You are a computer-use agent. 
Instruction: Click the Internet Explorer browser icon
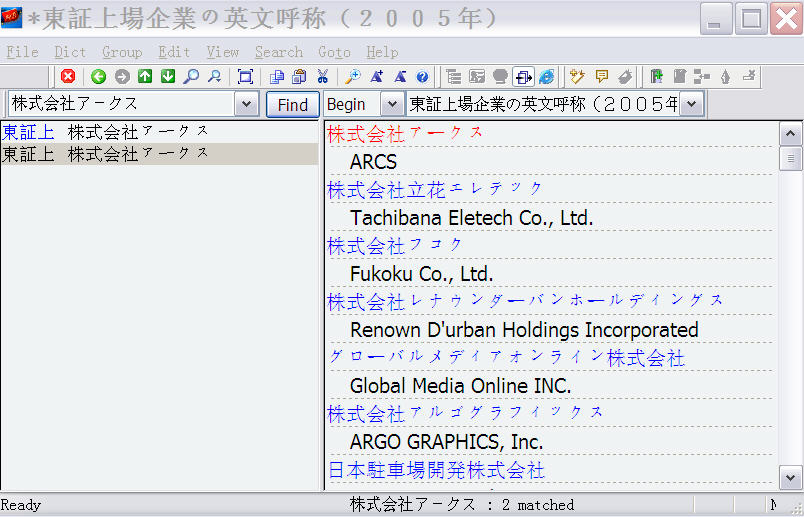pos(547,77)
